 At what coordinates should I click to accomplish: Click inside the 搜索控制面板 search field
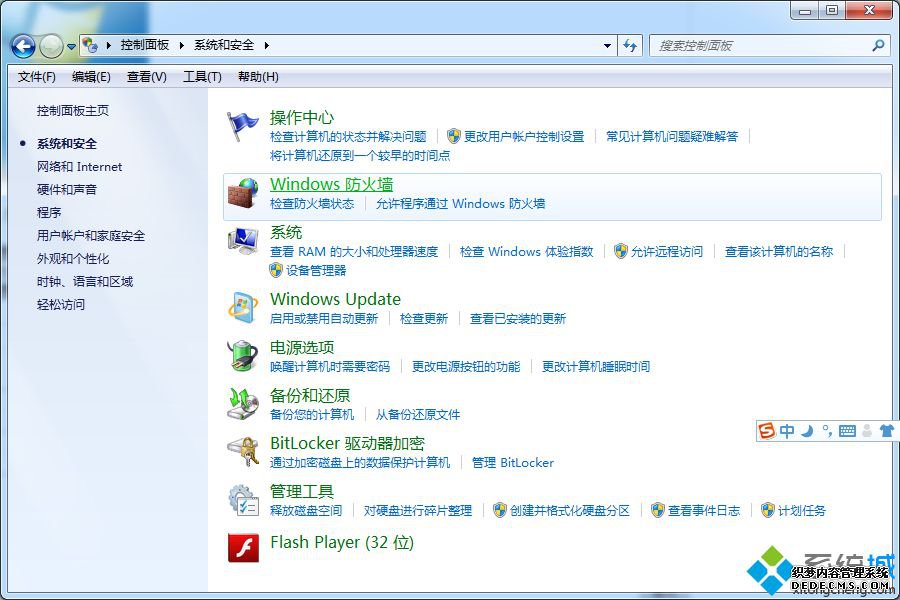(x=761, y=45)
